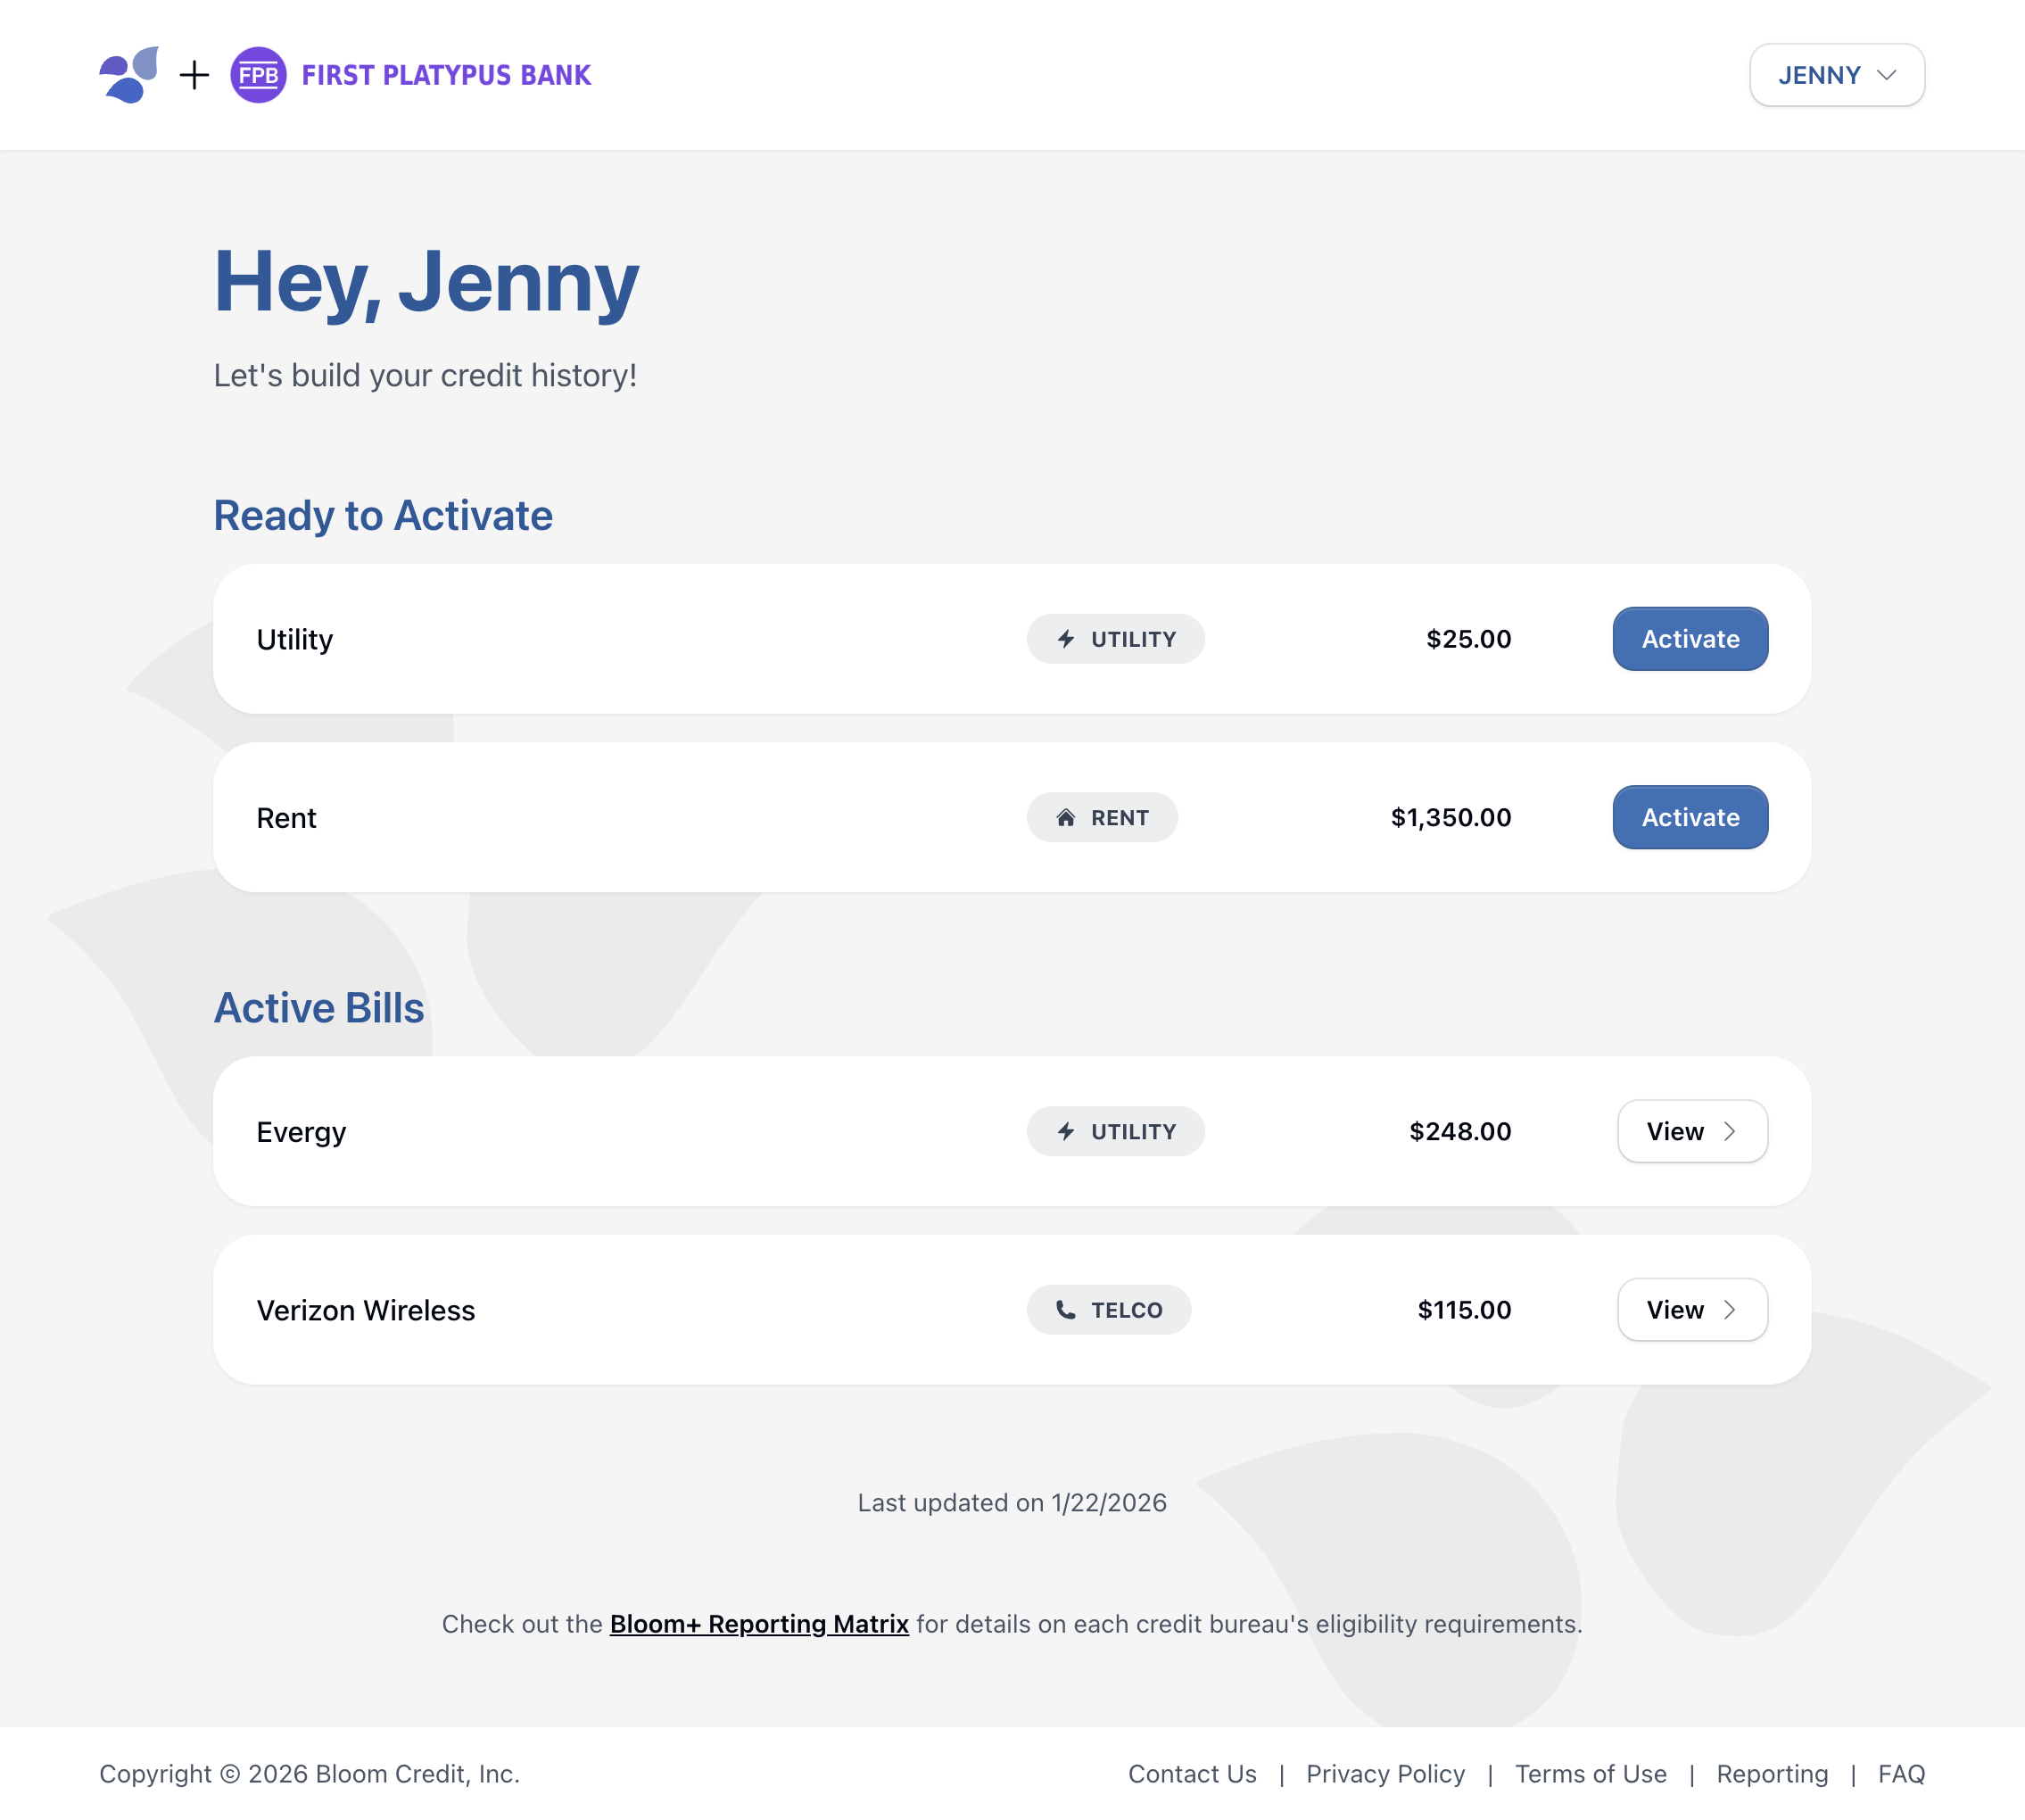This screenshot has height=1820, width=2025.
Task: Click the down chevron beside JENNY
Action: pos(1887,75)
